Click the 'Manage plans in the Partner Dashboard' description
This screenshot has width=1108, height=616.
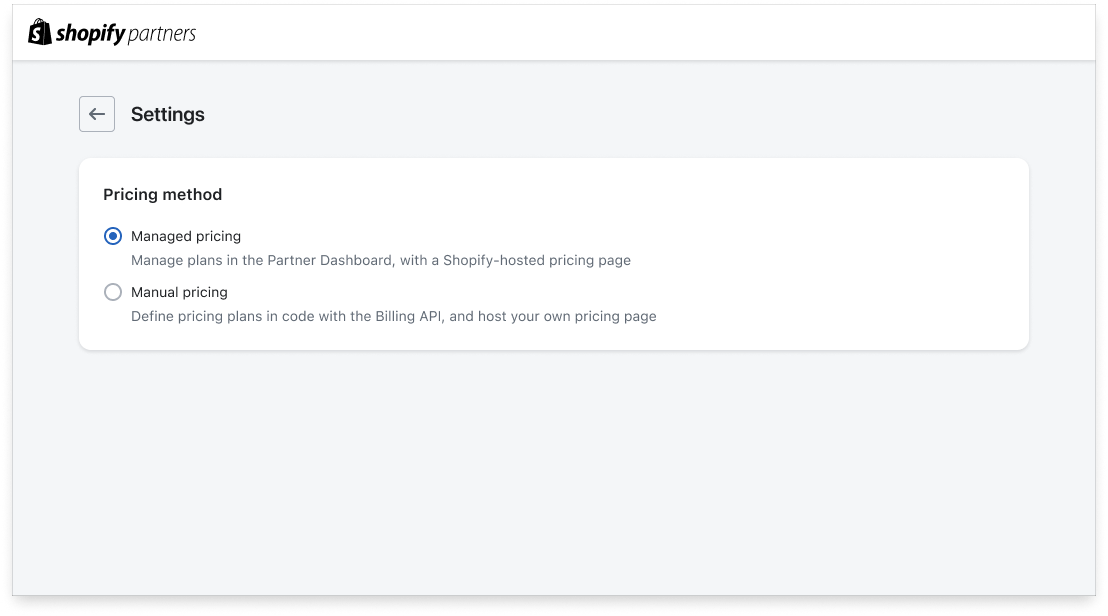(x=381, y=260)
